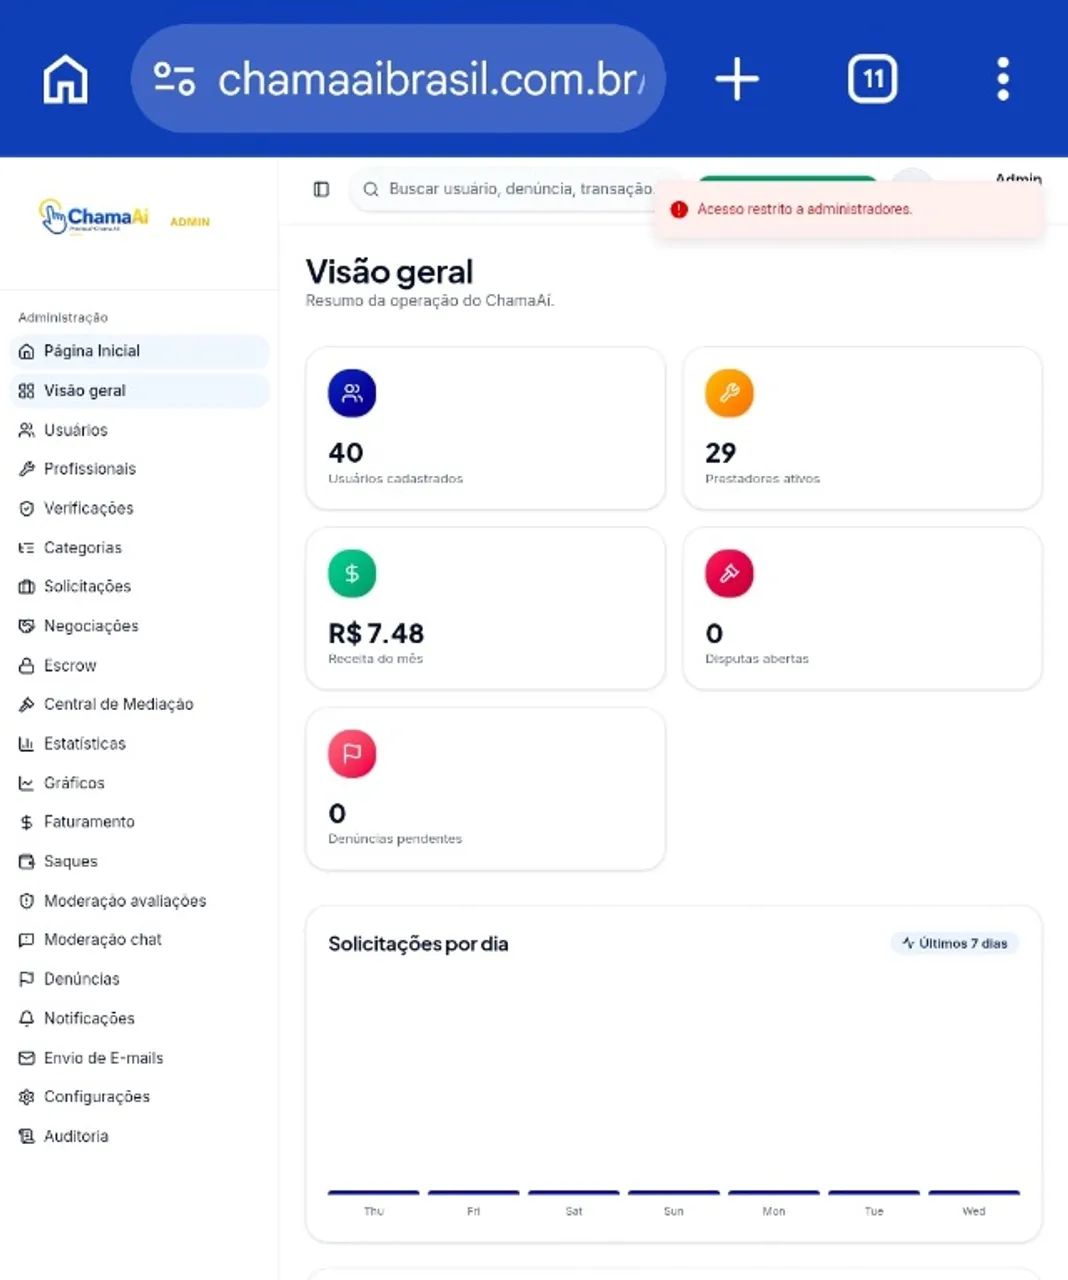Dismiss the Acesso restrito error toast

[x=849, y=209]
